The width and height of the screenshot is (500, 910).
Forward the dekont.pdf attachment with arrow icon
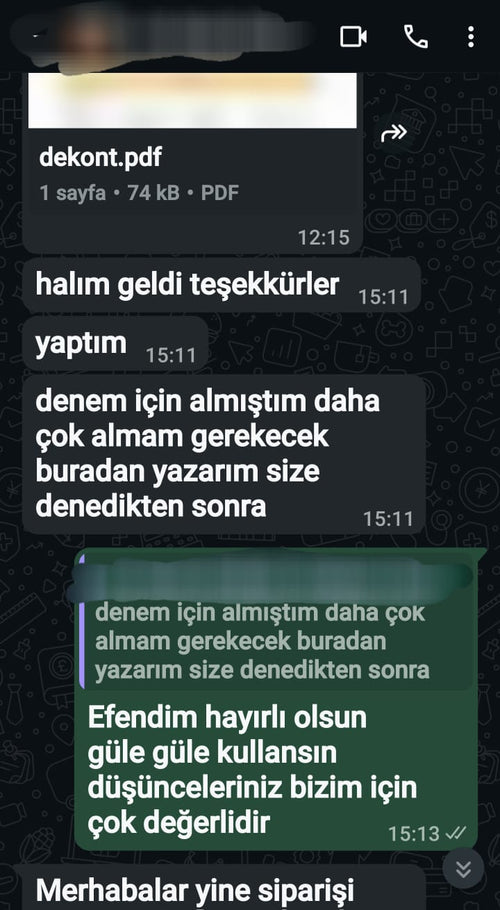coord(394,133)
